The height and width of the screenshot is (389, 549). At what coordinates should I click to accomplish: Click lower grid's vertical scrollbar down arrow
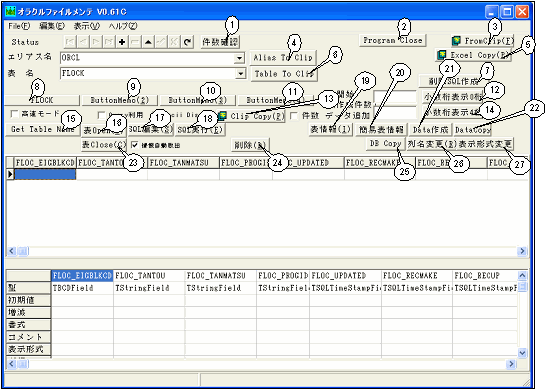[x=522, y=353]
